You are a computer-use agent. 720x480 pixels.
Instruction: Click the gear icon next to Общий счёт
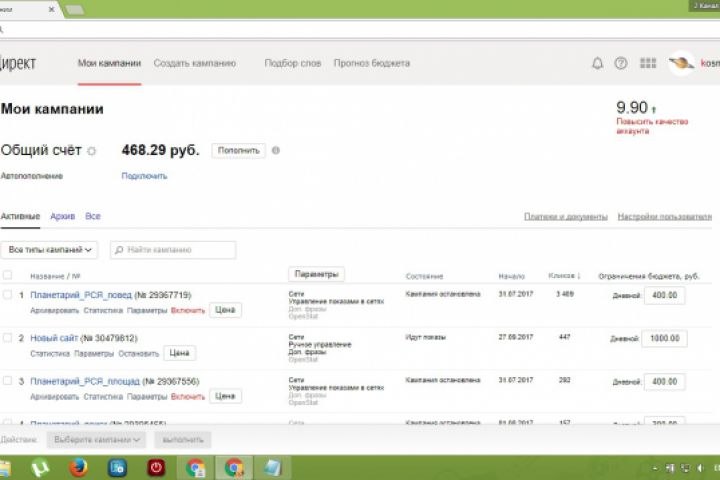(x=91, y=151)
